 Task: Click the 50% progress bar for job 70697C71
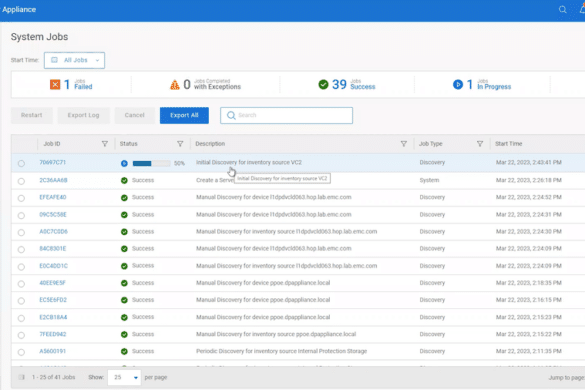151,163
